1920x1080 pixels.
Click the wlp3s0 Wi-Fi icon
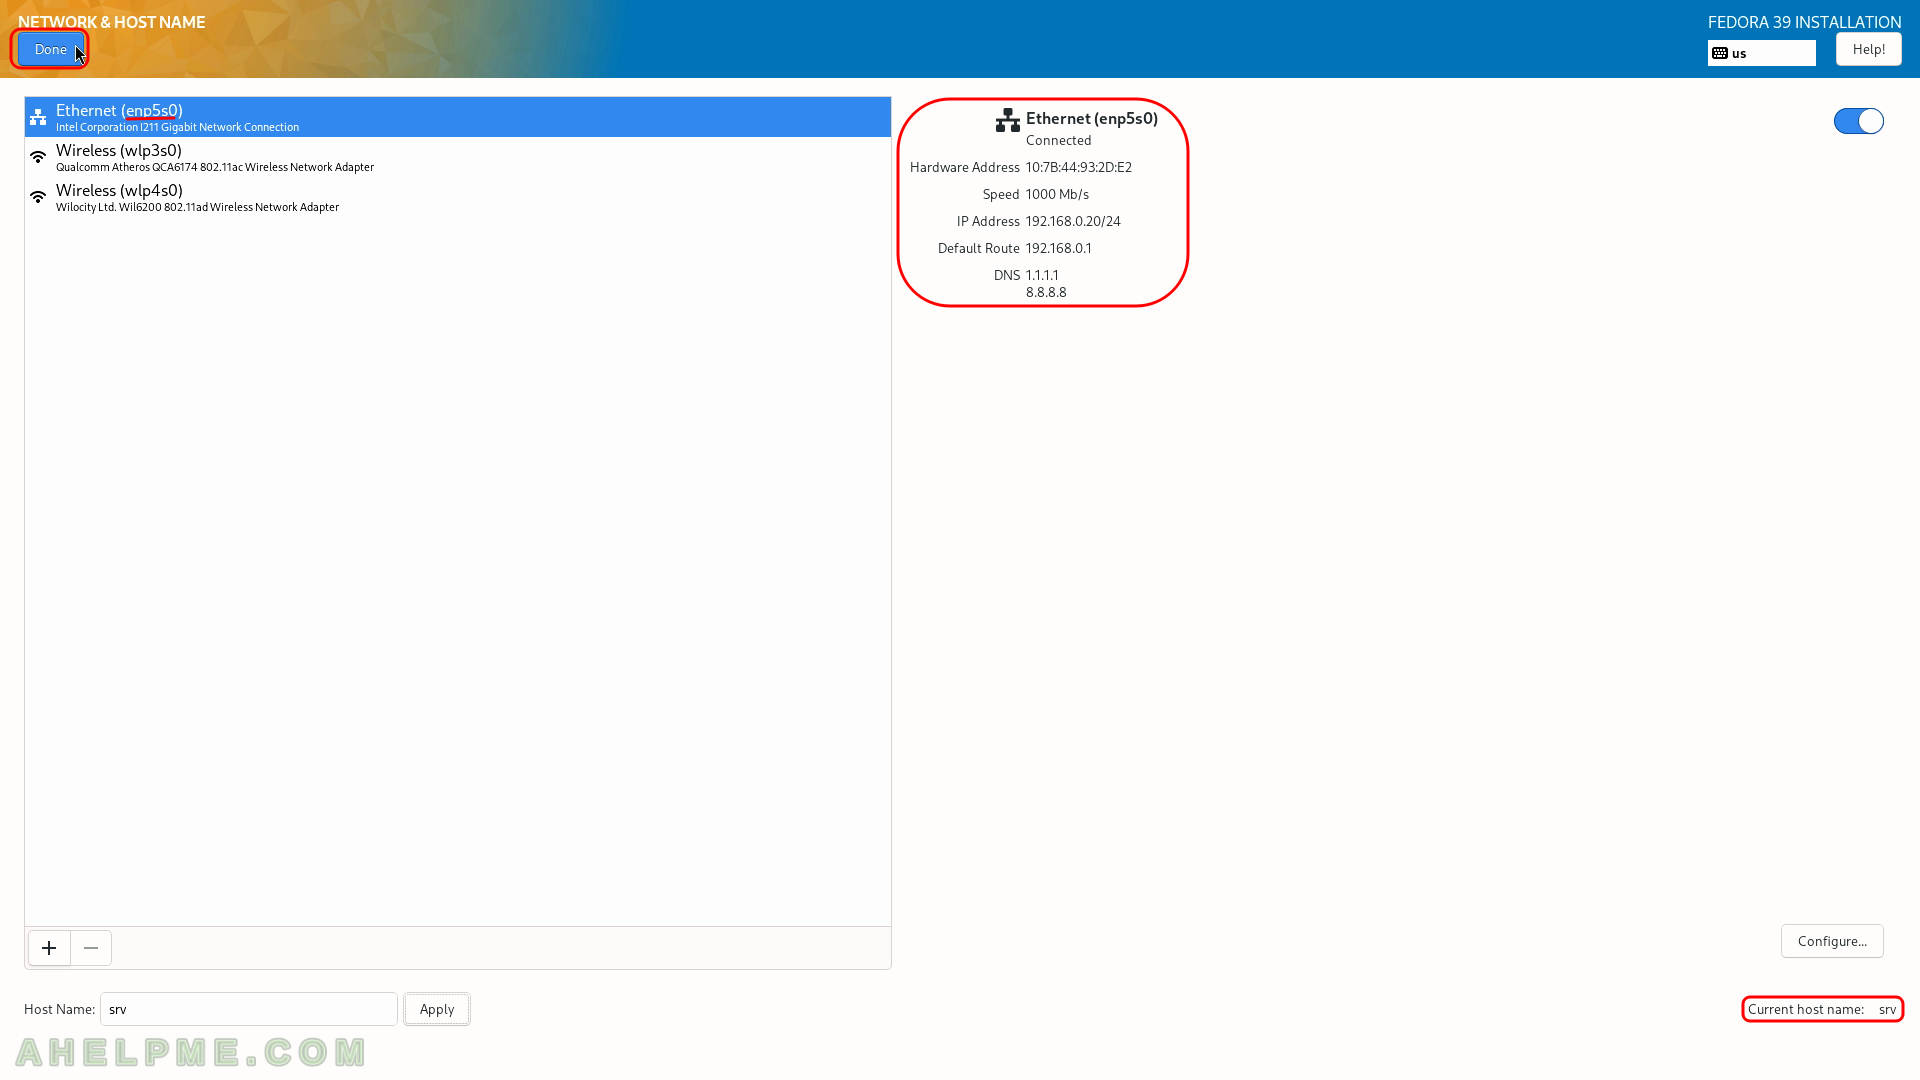[38, 157]
